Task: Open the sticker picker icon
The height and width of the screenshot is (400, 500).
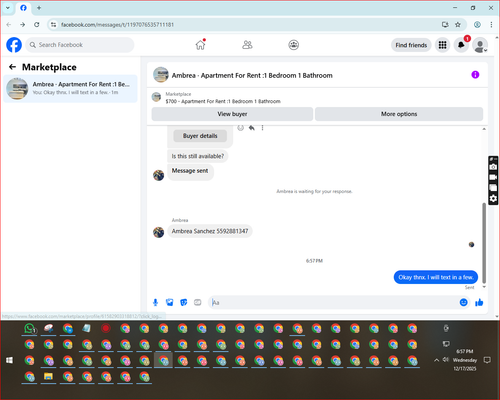Action: click(184, 302)
